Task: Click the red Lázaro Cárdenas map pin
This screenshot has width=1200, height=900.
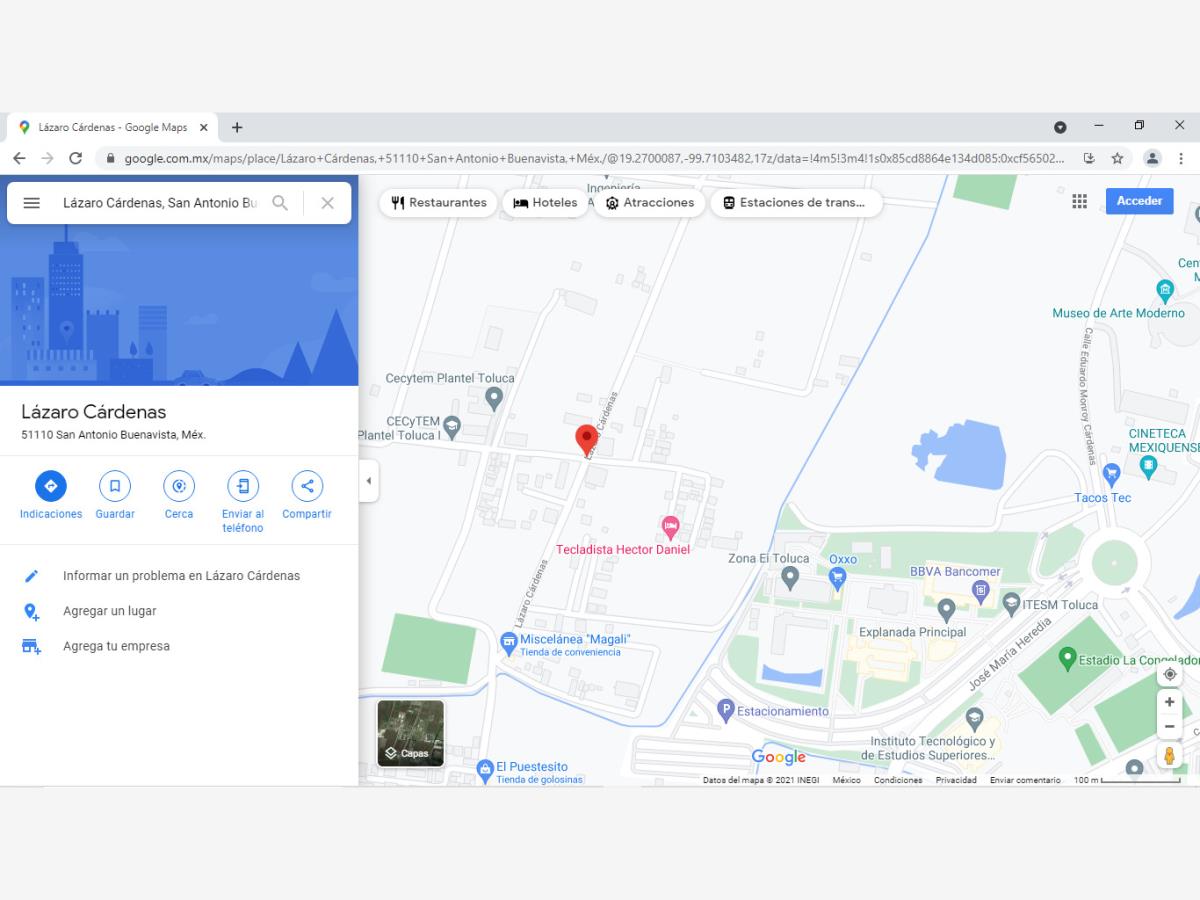Action: (587, 440)
